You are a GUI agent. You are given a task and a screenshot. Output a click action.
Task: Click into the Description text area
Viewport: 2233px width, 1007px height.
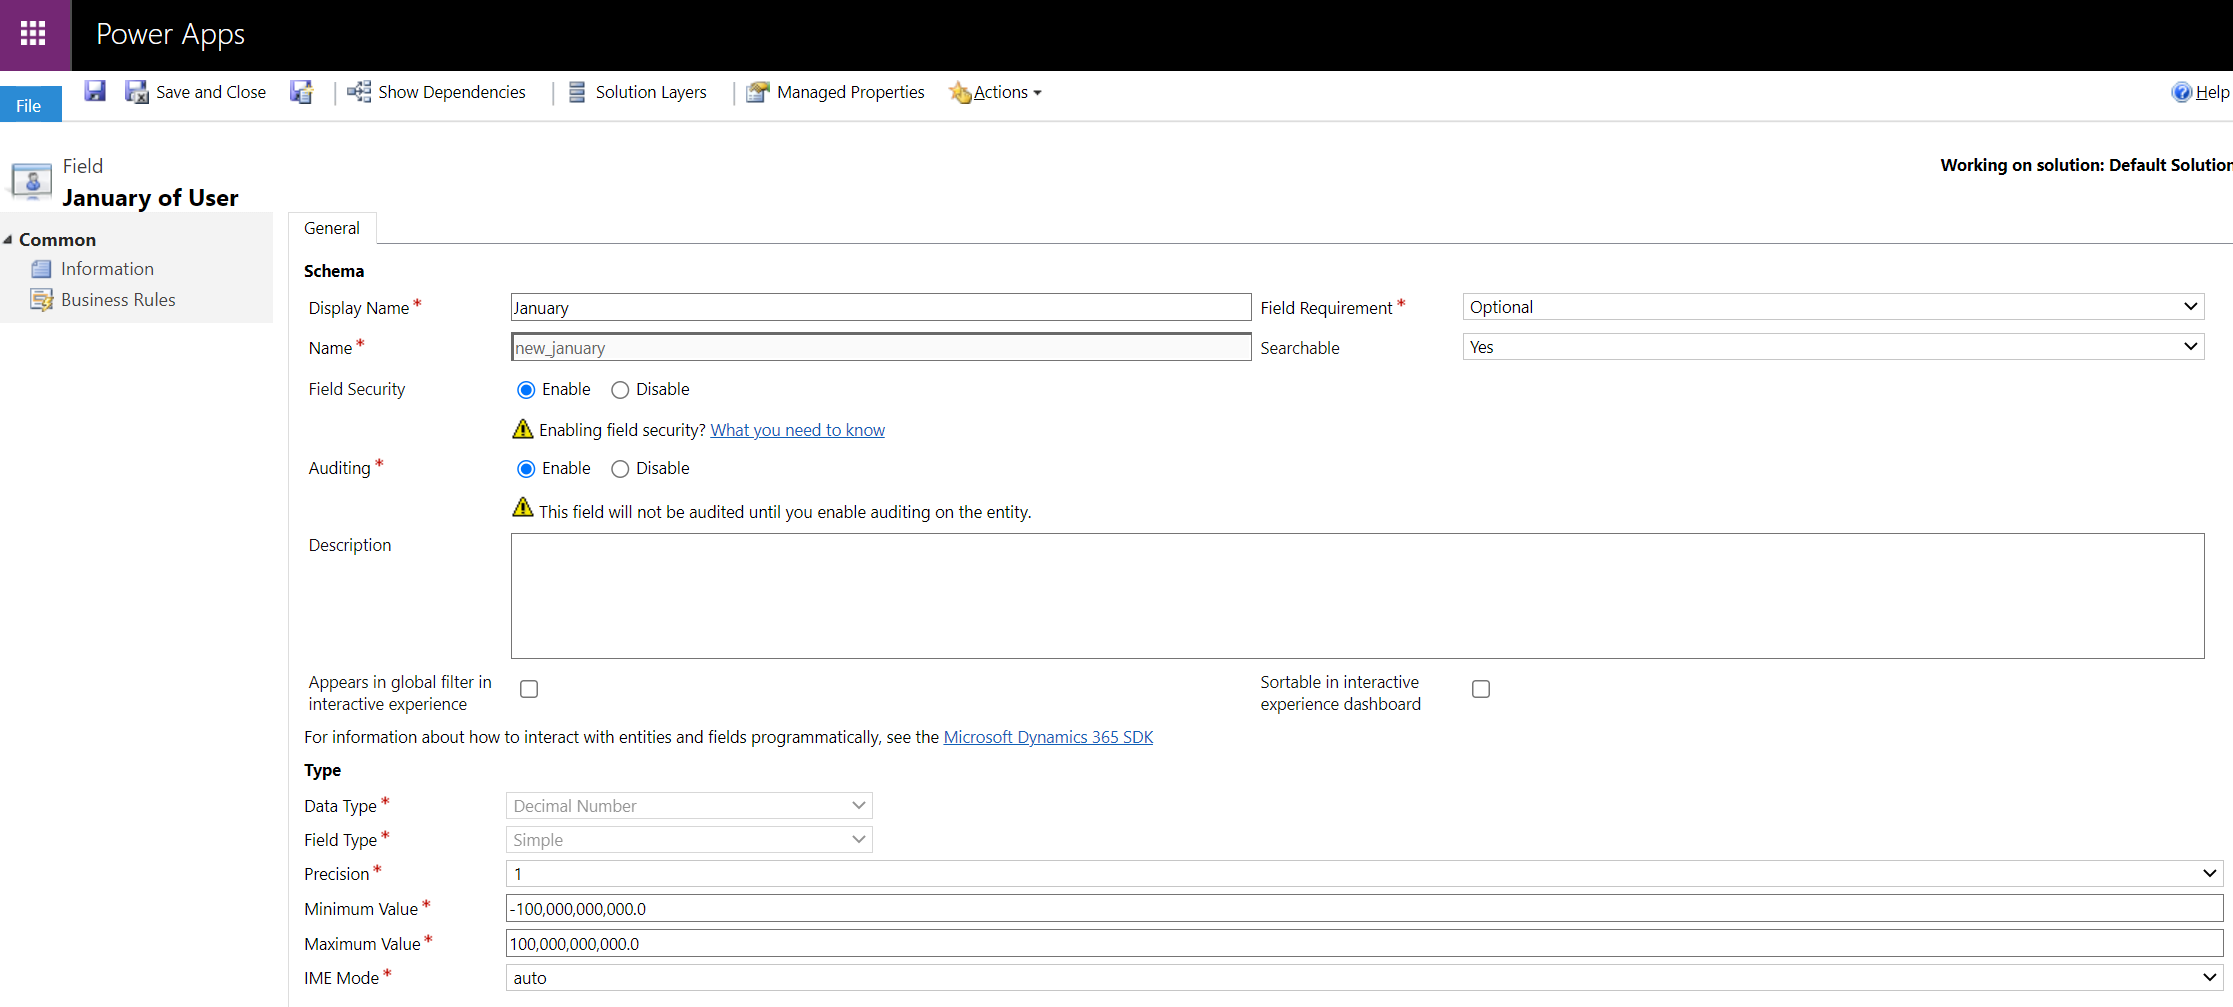(1357, 596)
